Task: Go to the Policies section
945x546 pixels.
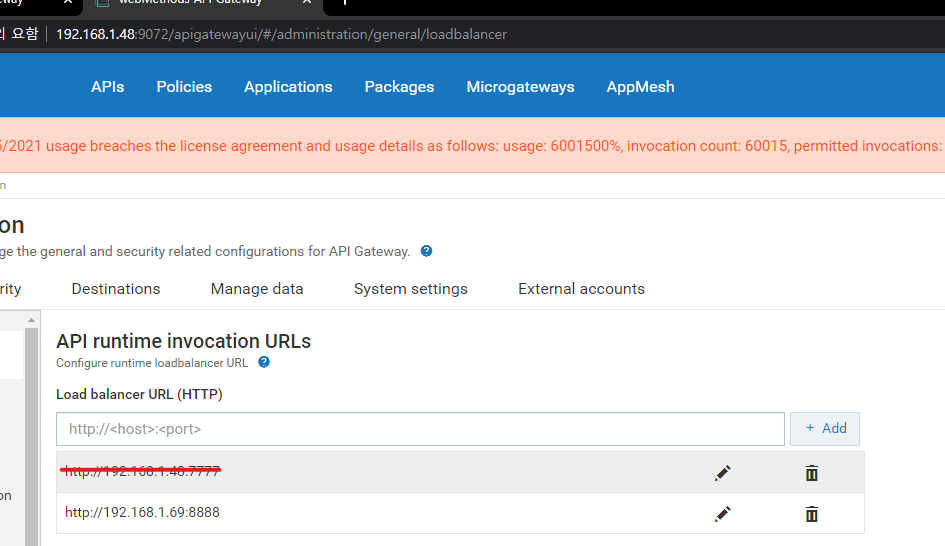Action: (x=184, y=87)
